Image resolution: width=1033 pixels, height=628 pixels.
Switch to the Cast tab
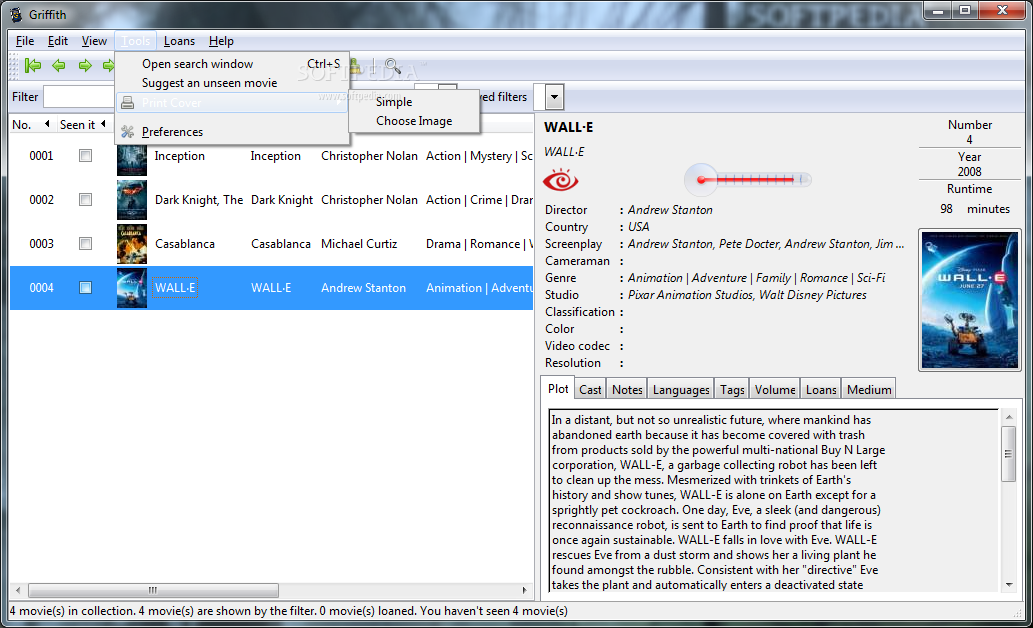tap(590, 389)
